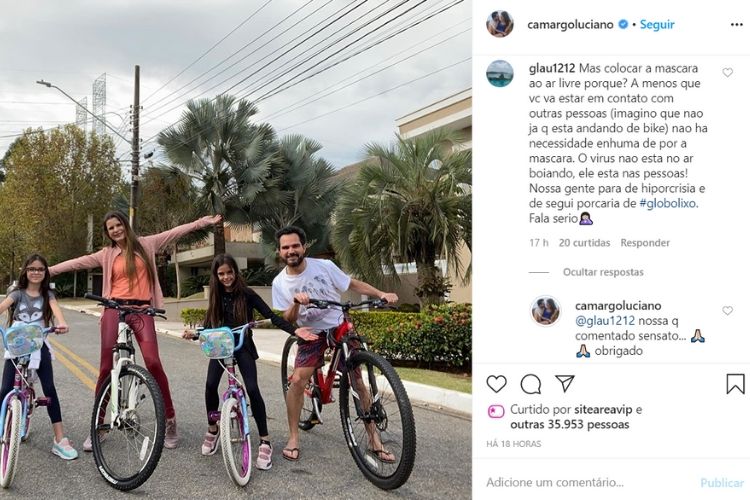View list of outras 35.953 pessoas

tap(570, 424)
